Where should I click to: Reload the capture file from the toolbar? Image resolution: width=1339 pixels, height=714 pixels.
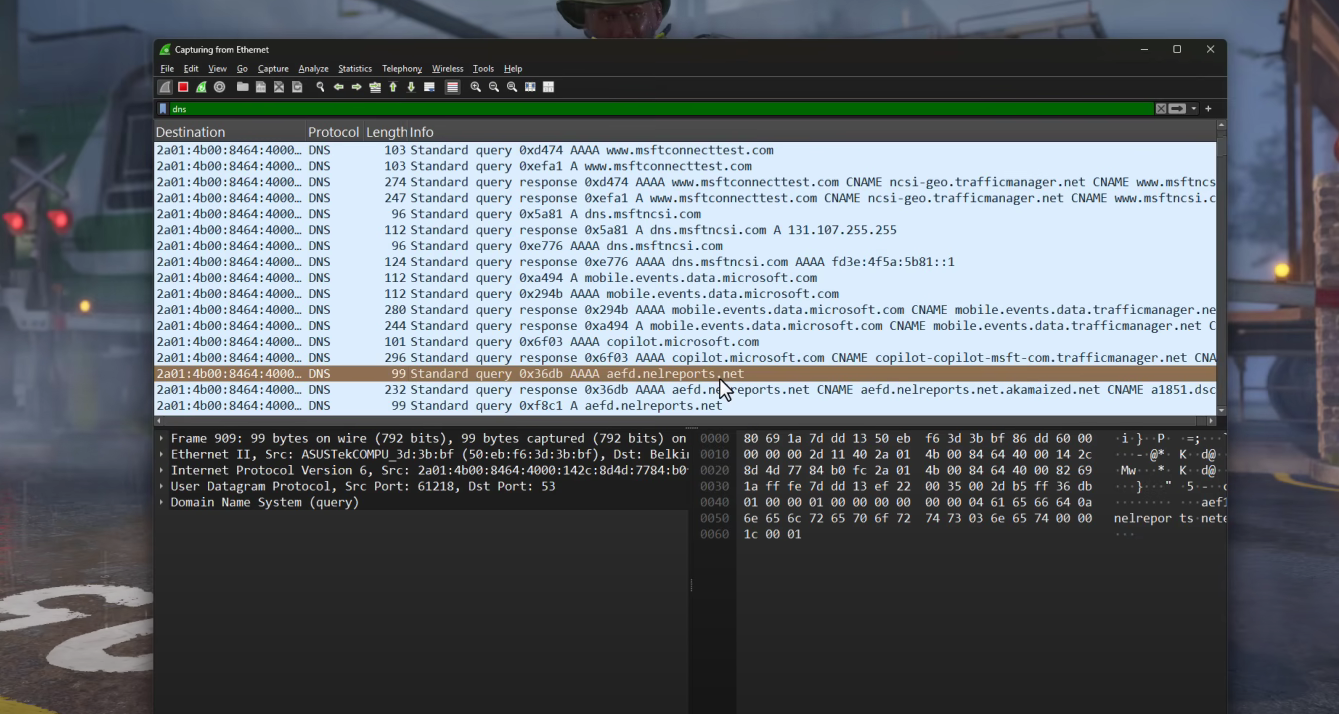pos(297,87)
